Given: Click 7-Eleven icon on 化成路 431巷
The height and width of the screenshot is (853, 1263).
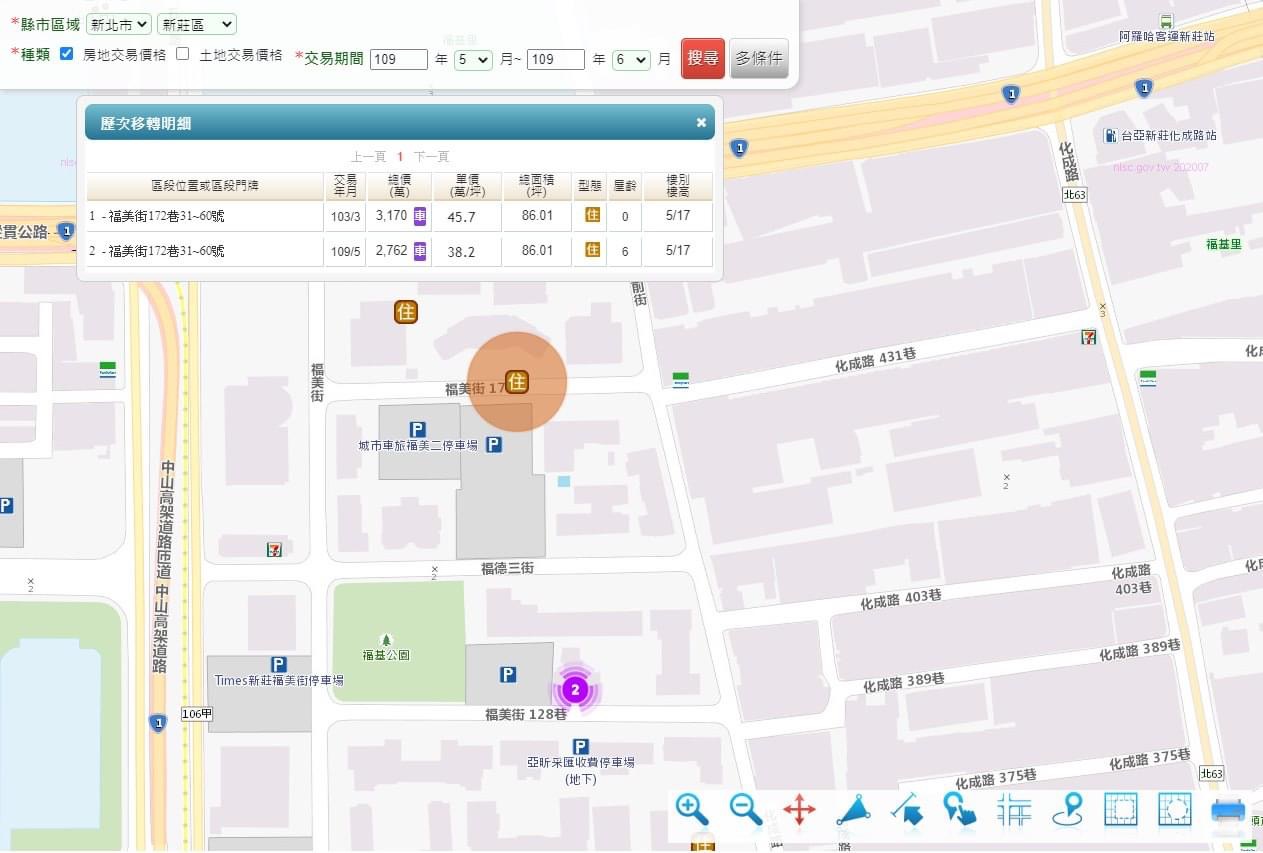Looking at the screenshot, I should [1089, 337].
